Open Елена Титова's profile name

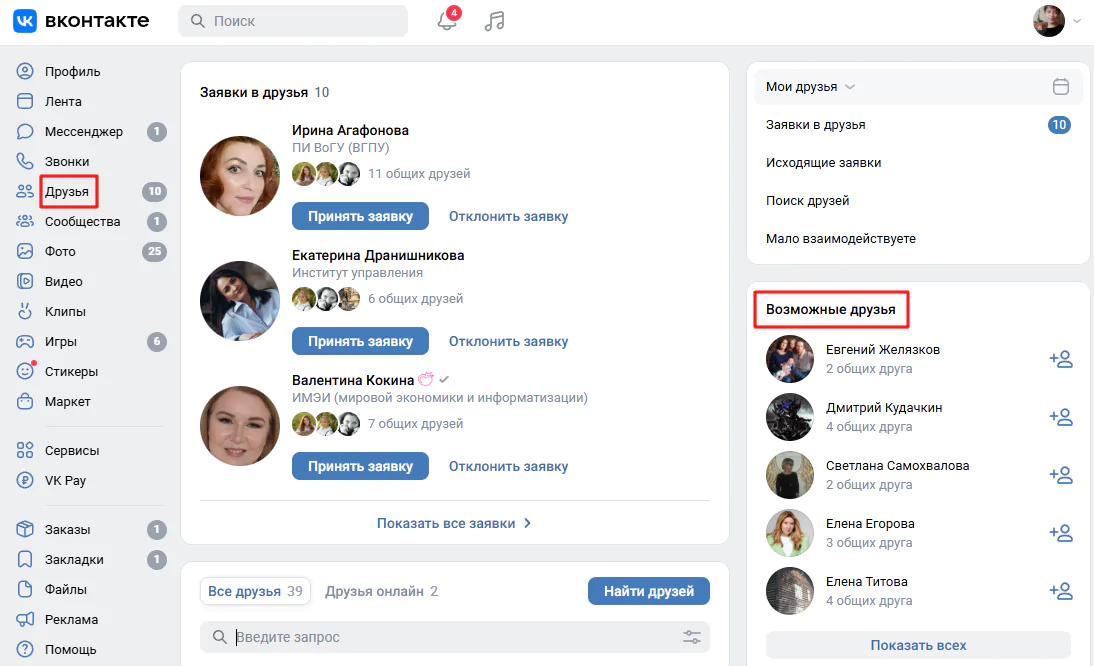tap(867, 582)
